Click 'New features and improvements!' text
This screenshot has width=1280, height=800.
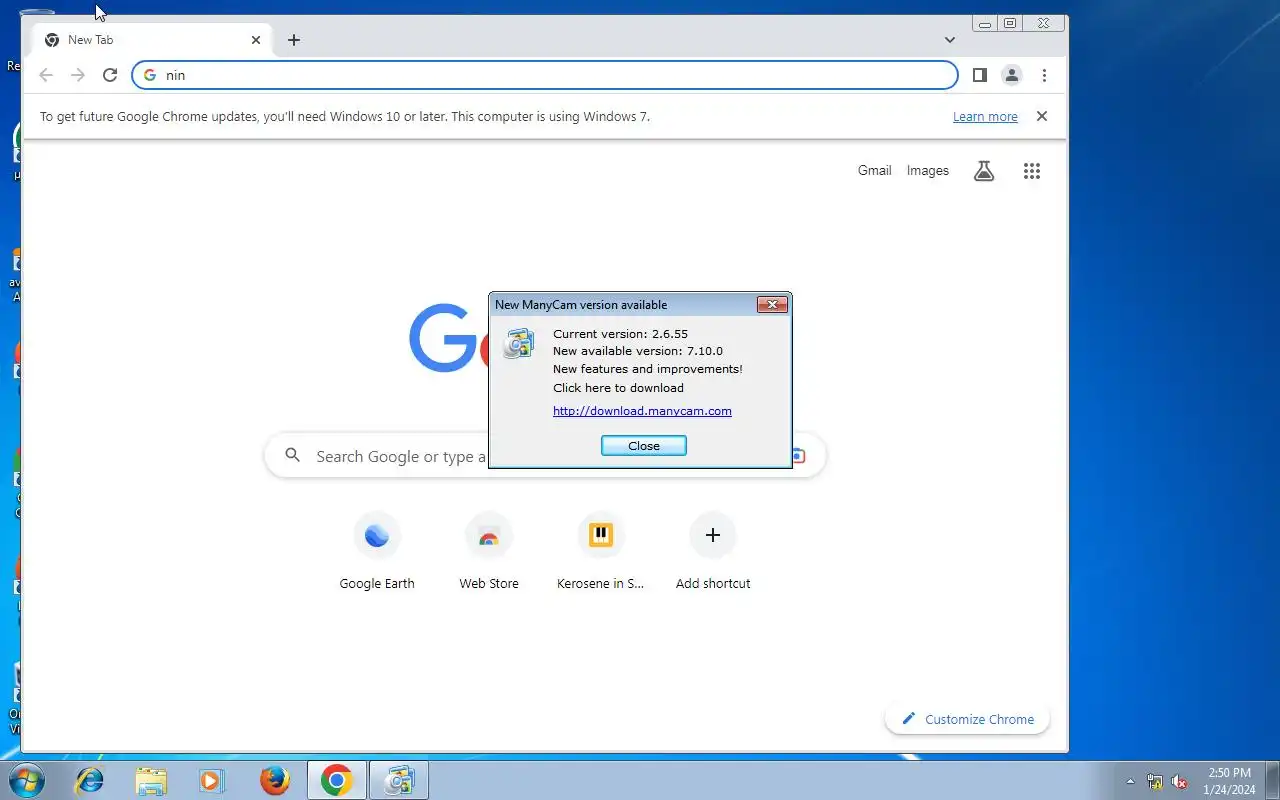[x=648, y=369]
